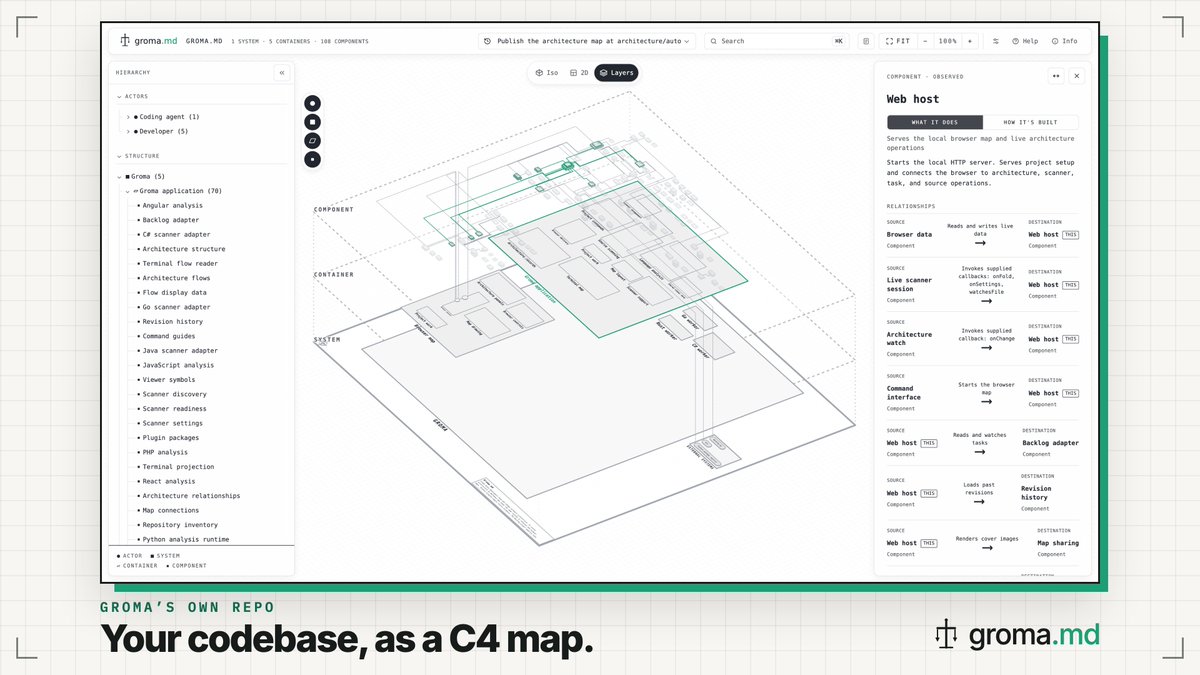
Task: Open the Browser data source relationship
Action: pos(909,235)
